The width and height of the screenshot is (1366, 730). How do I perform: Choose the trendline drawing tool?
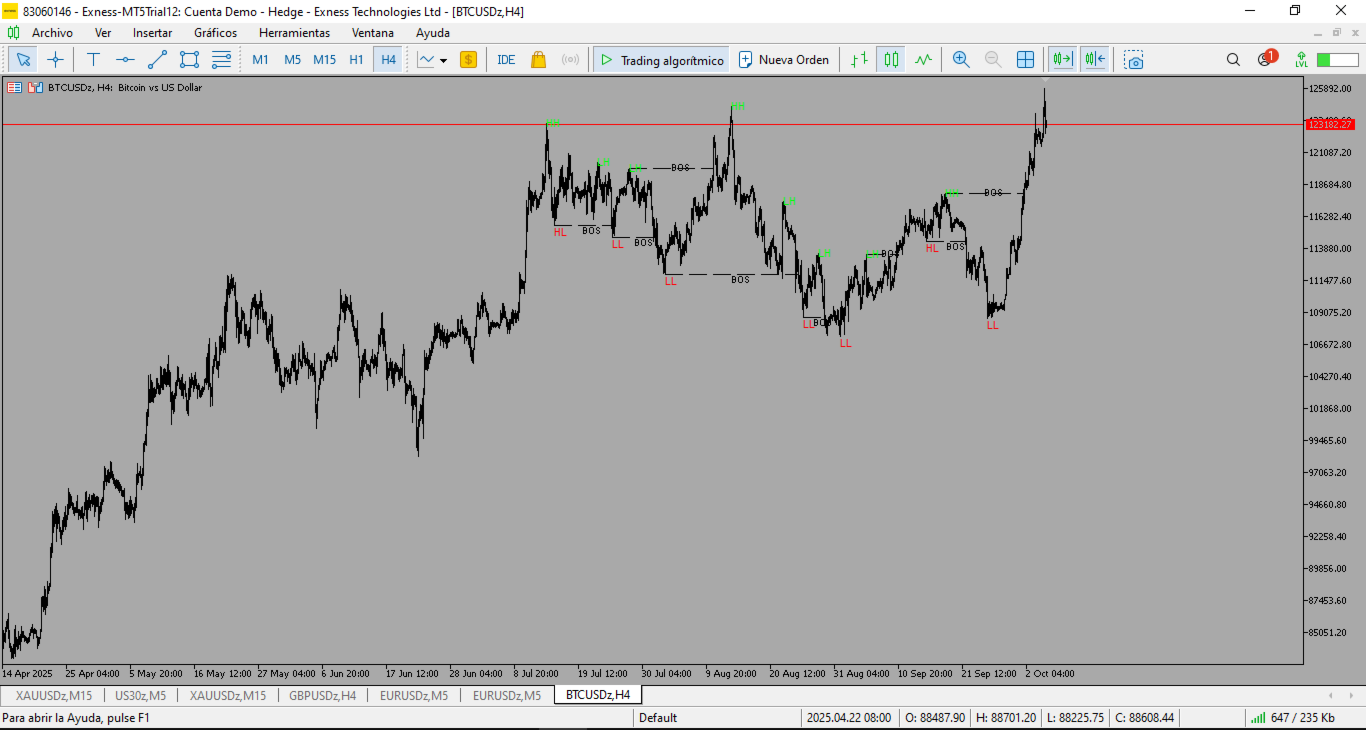(x=157, y=60)
